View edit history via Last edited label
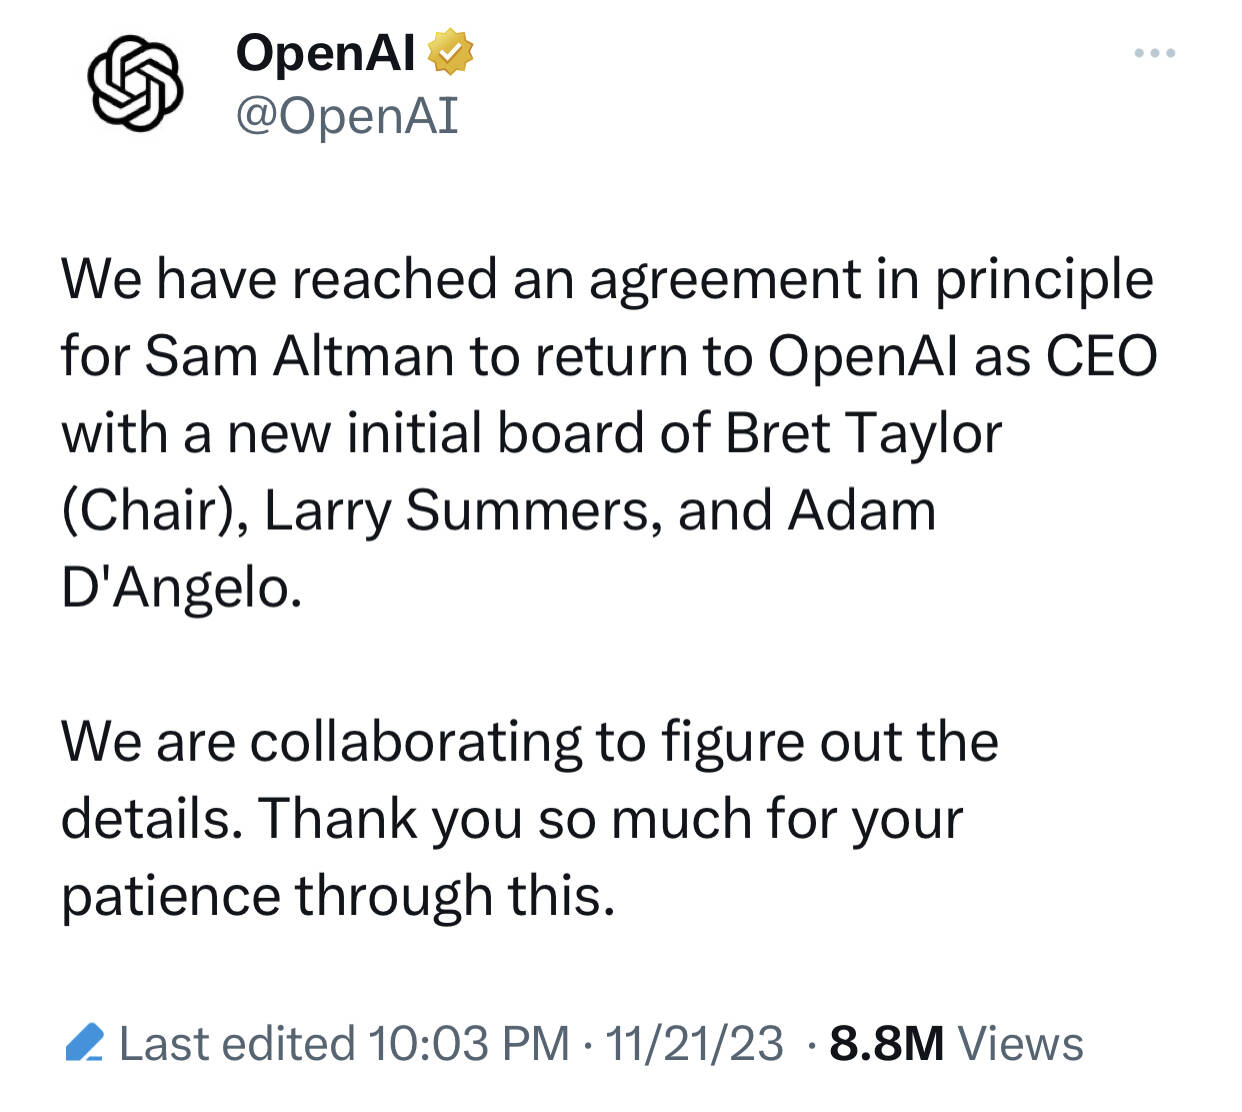The width and height of the screenshot is (1242, 1112). click(237, 1044)
